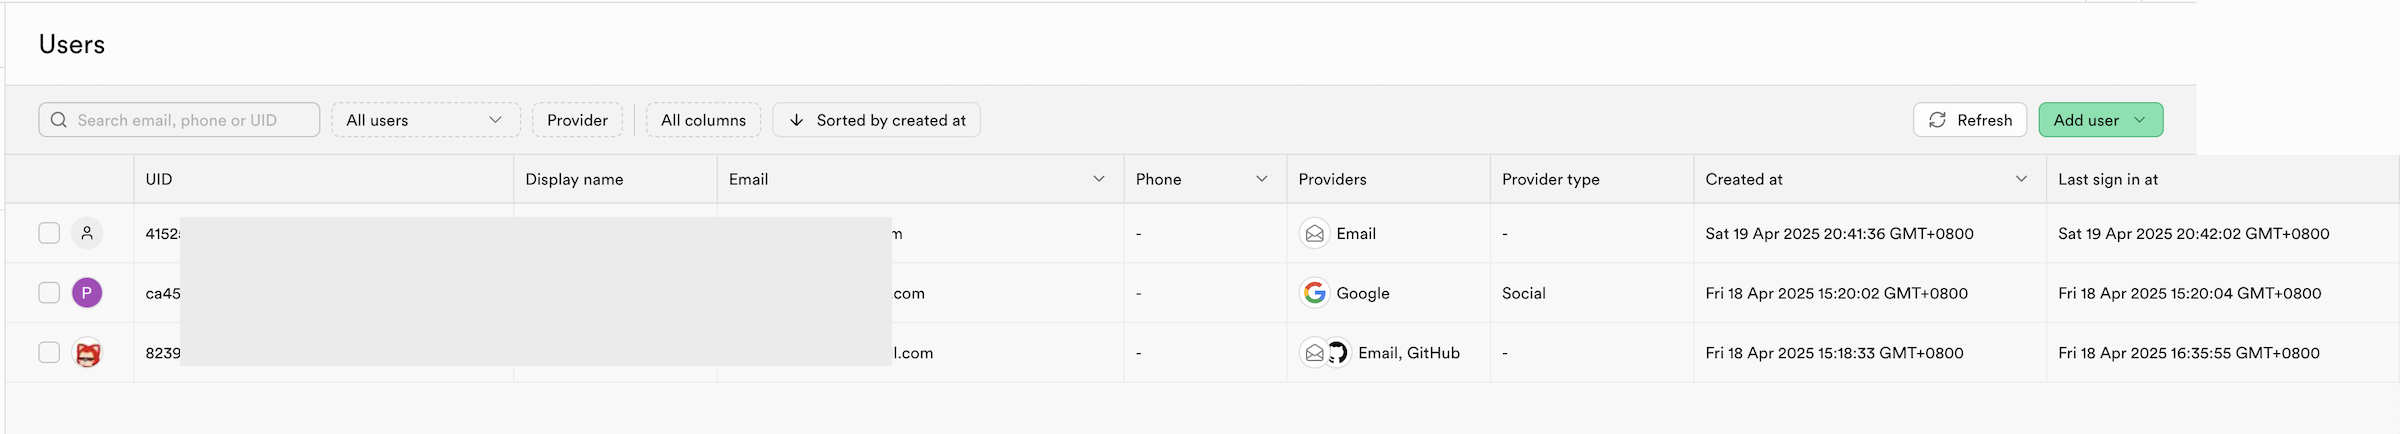Screen dimensions: 2400x434
Task: Expand the Email column header menu
Action: pyautogui.click(x=1099, y=179)
